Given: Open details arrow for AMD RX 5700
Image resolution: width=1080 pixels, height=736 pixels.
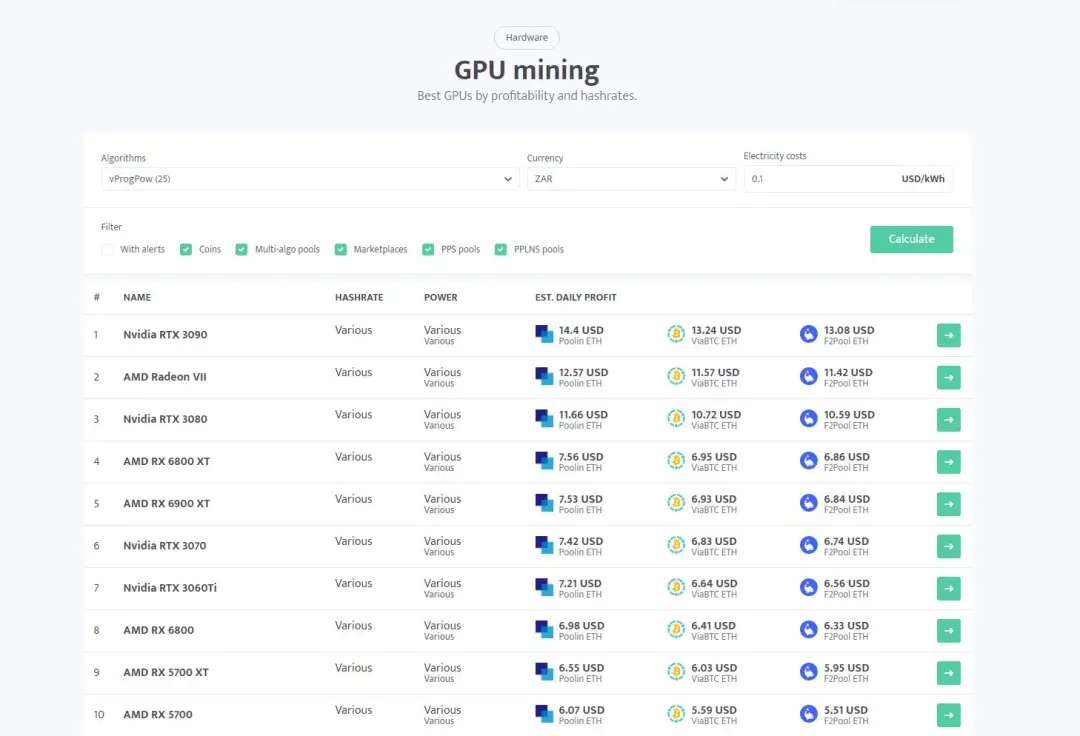Looking at the screenshot, I should [948, 715].
